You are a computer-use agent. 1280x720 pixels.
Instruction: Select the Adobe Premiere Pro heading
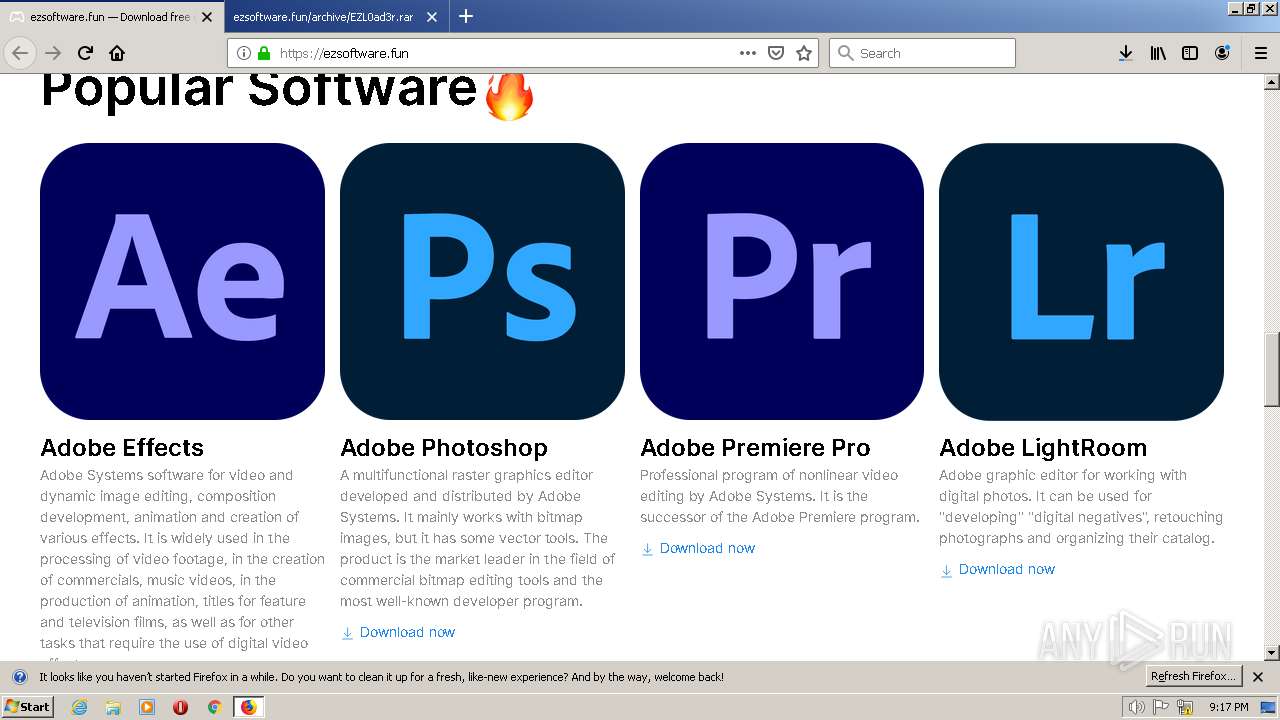tap(755, 447)
